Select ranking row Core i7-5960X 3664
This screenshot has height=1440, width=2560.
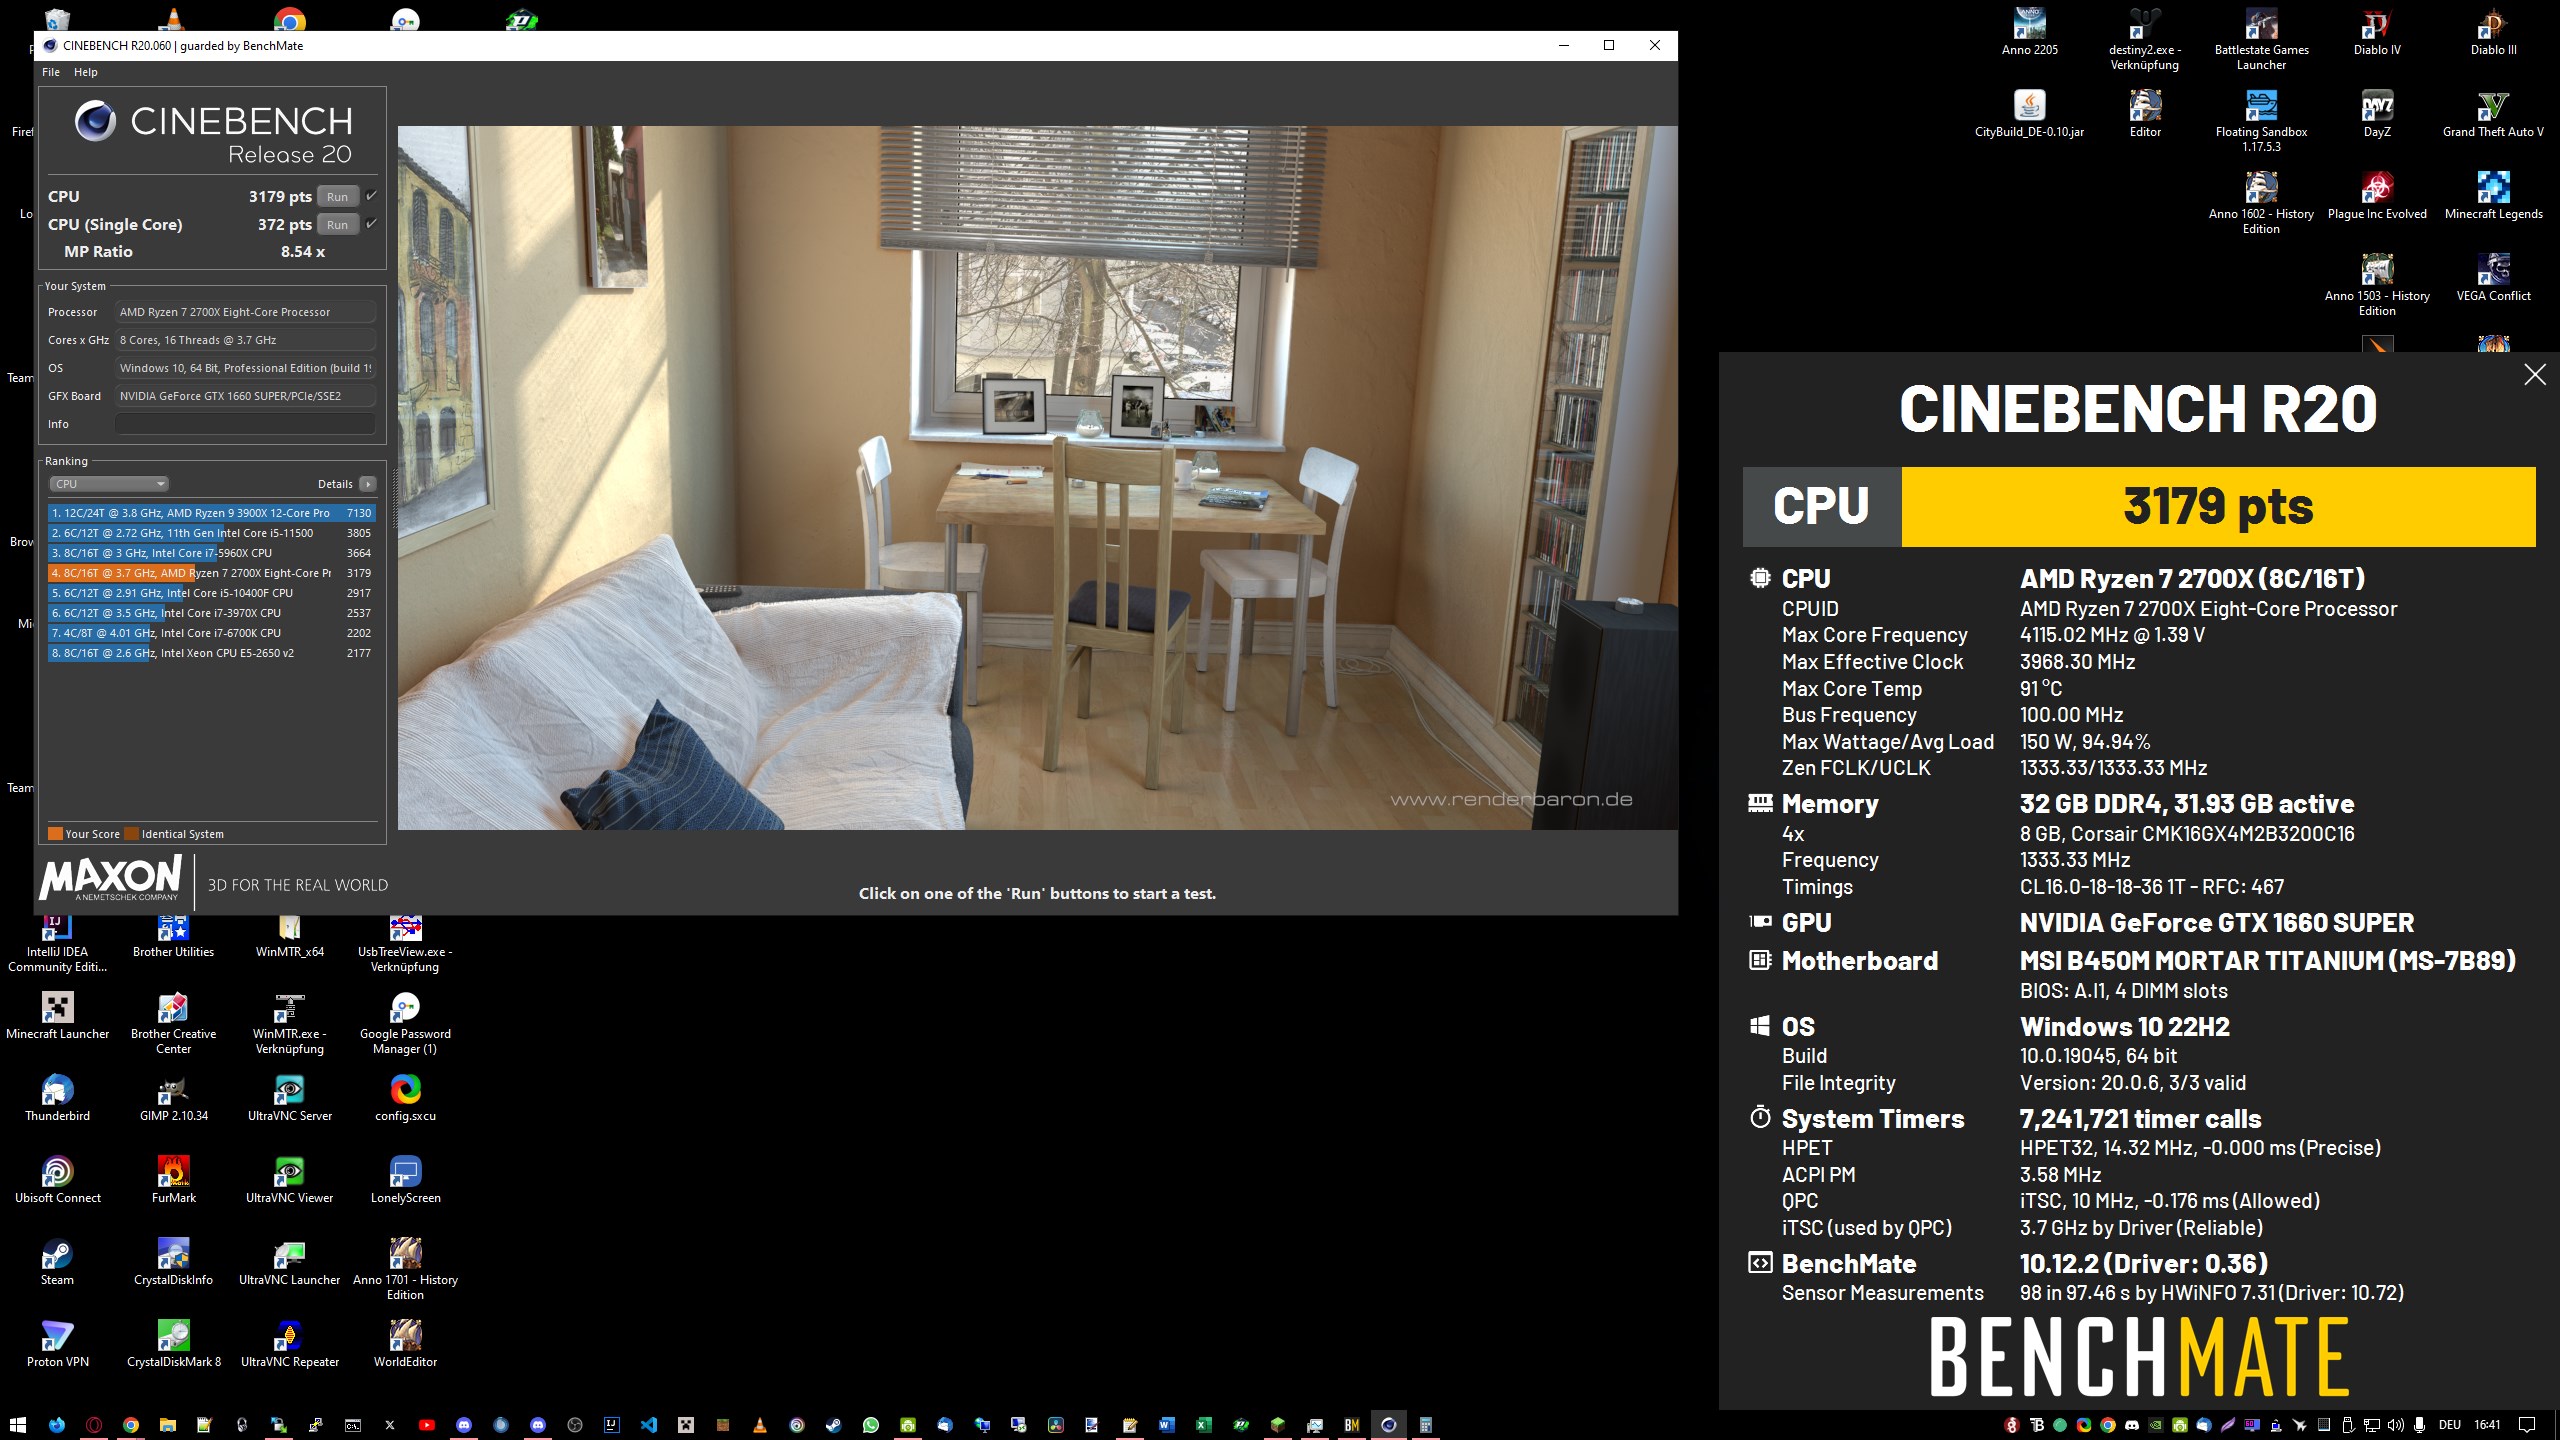211,553
